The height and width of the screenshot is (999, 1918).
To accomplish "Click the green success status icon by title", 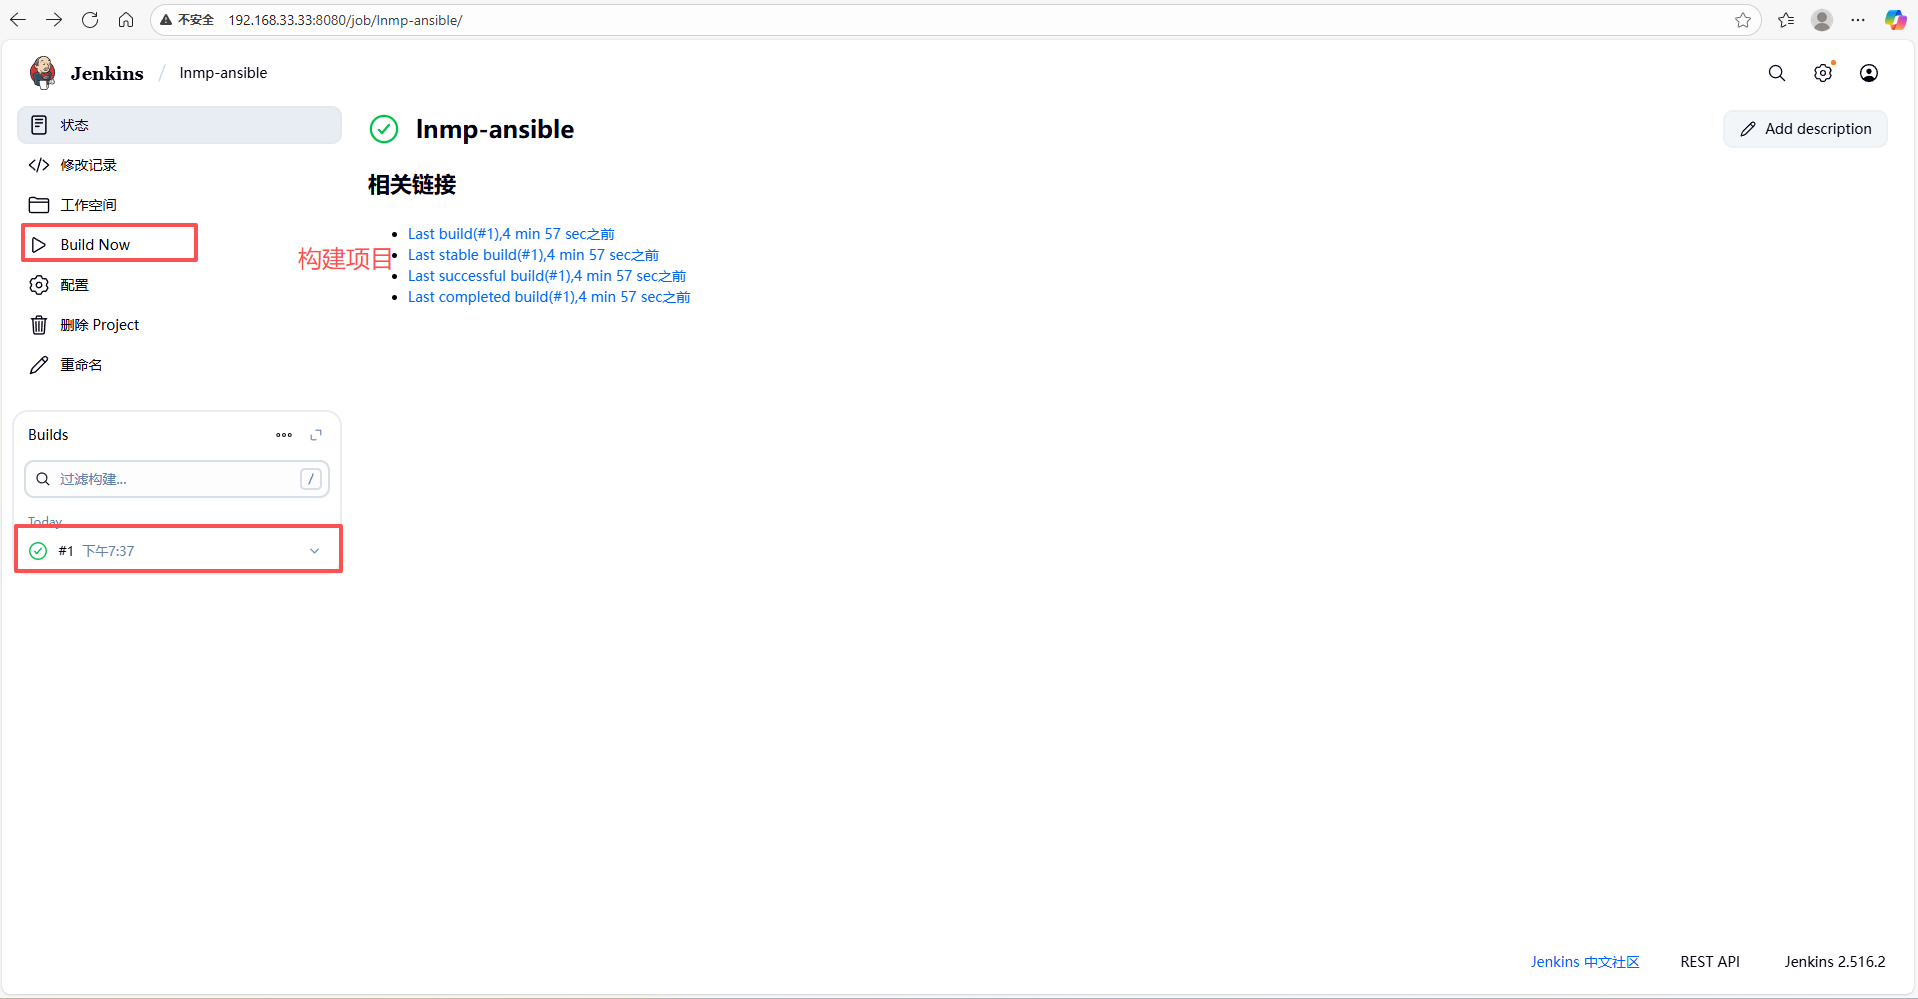I will (384, 129).
